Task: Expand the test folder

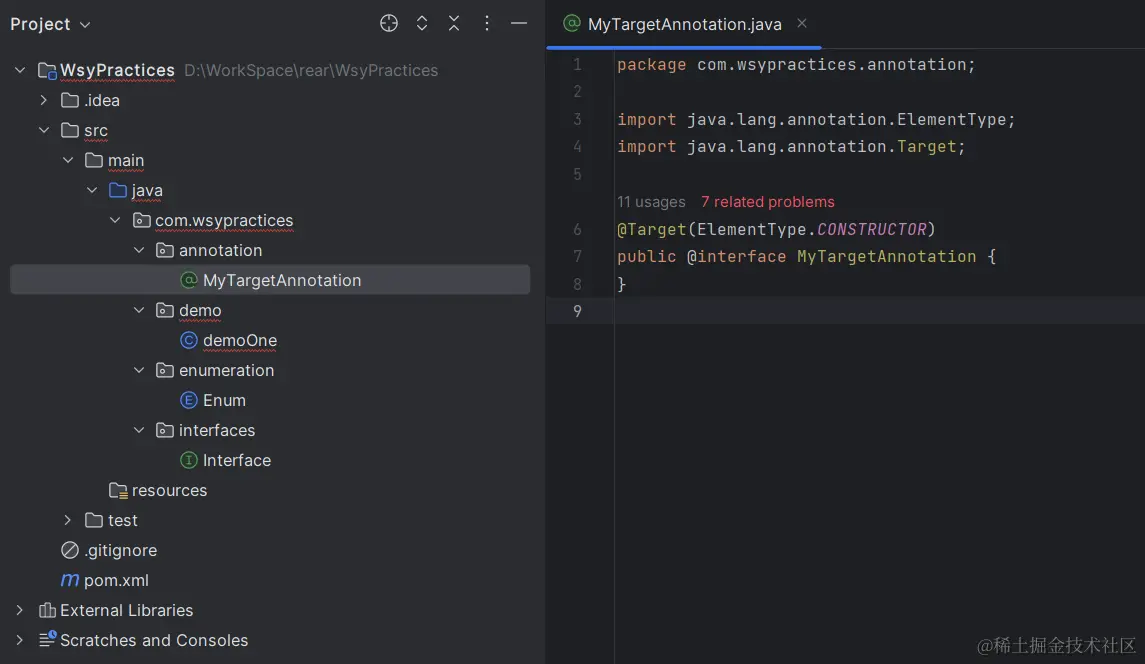Action: click(x=67, y=520)
